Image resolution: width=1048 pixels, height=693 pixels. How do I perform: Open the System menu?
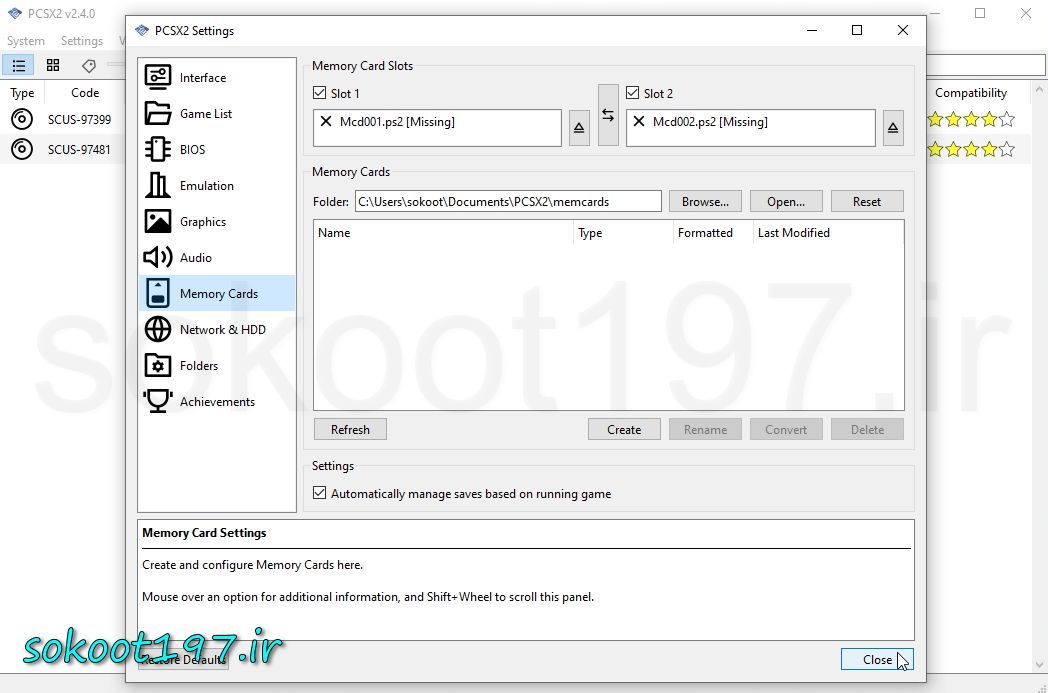(26, 41)
